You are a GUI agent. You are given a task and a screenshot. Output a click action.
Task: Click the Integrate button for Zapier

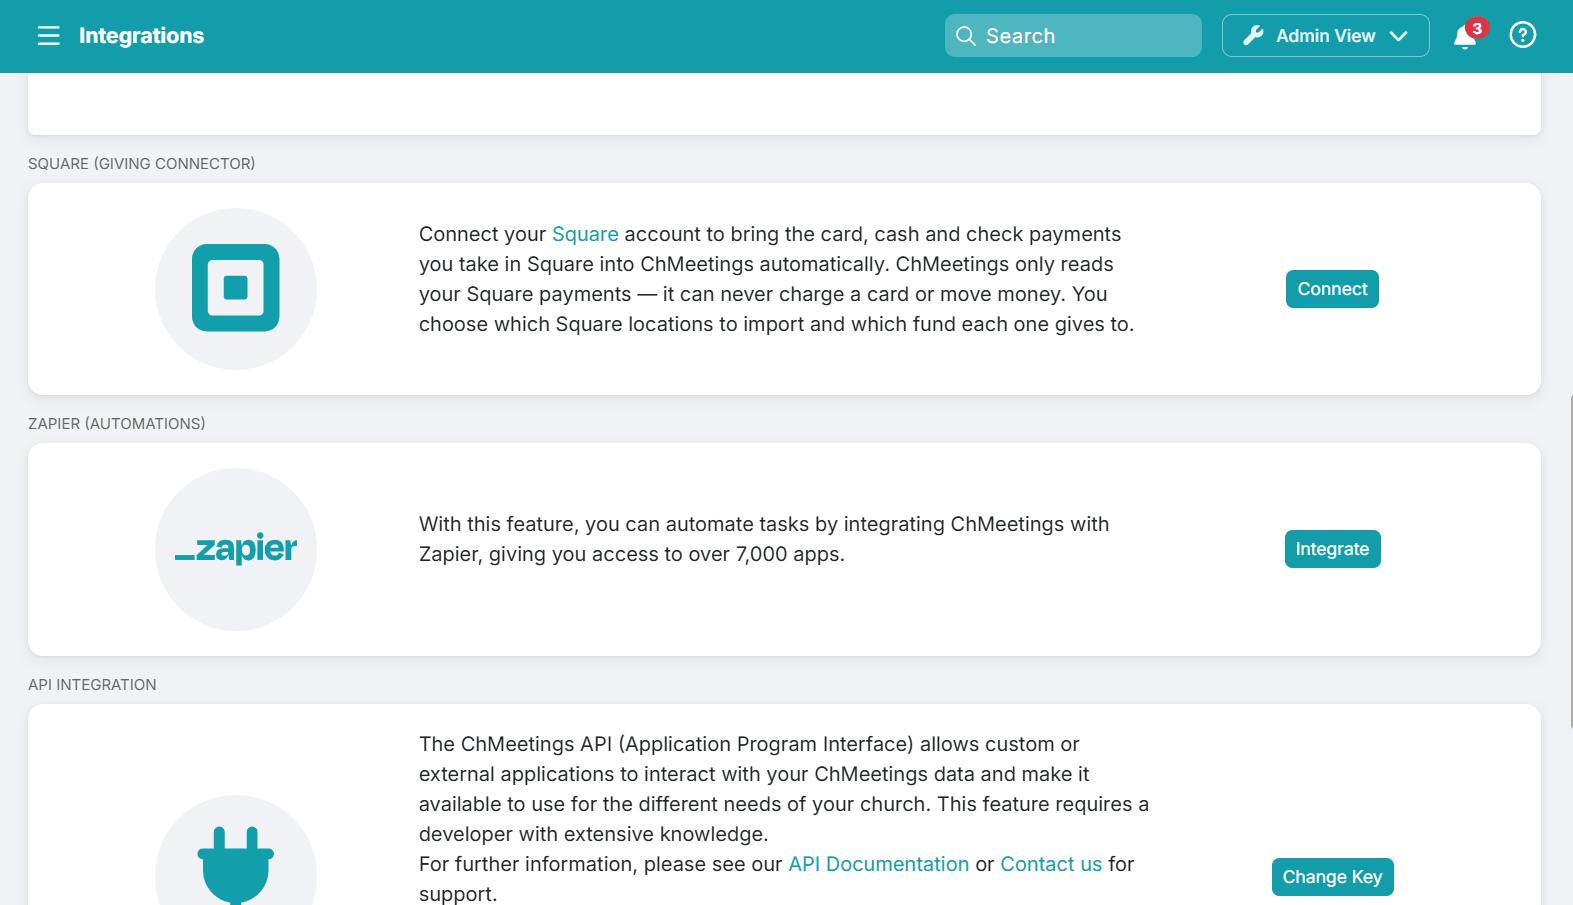[x=1332, y=549]
